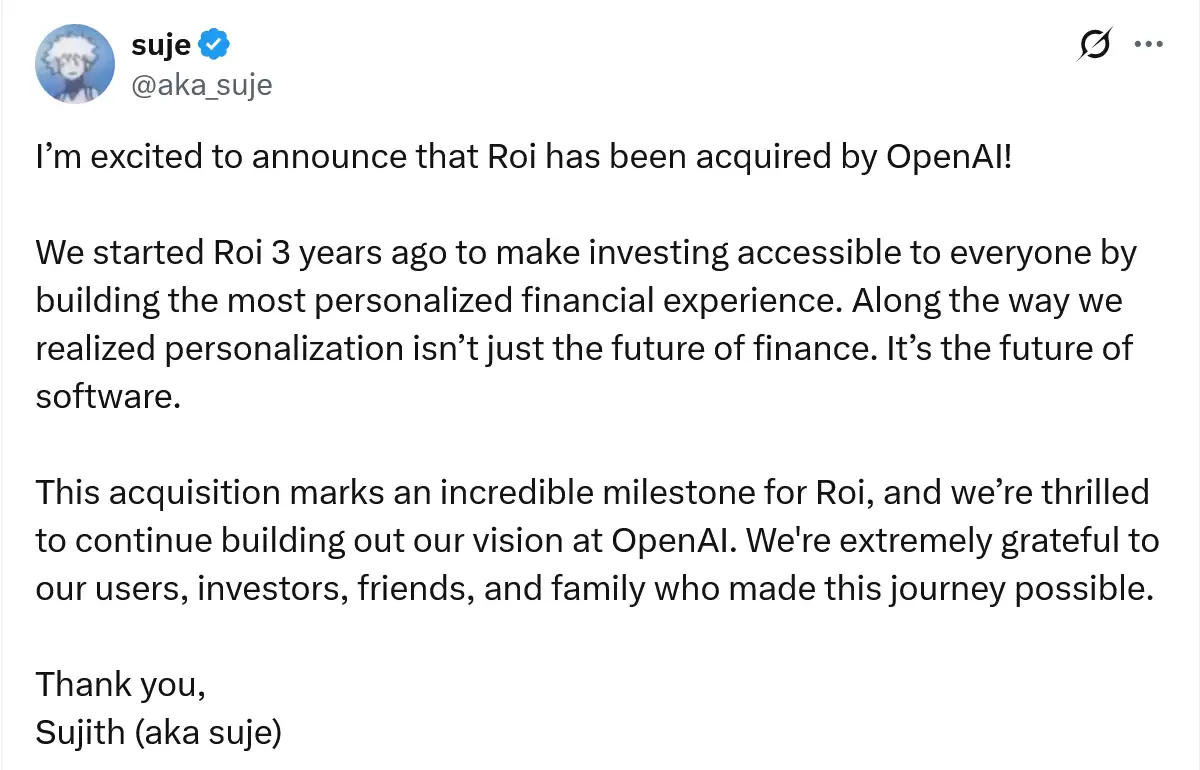Click the first dot of the ellipsis menu

(x=1139, y=44)
